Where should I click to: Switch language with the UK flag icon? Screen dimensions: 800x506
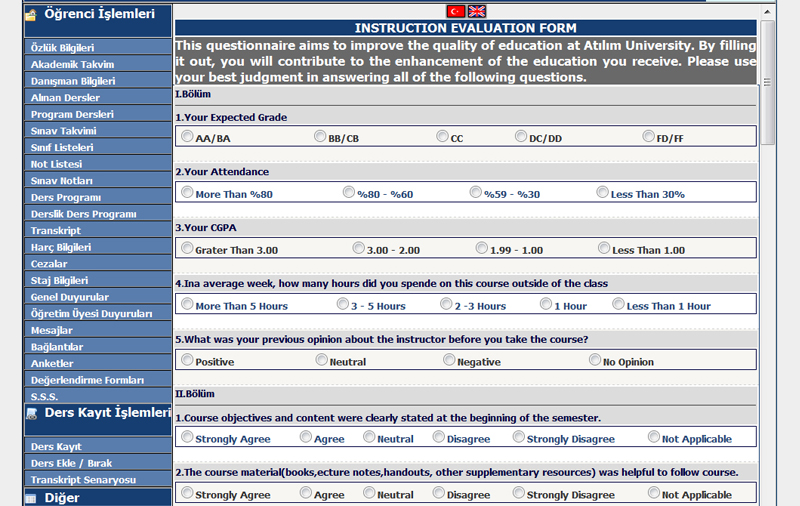click(477, 11)
